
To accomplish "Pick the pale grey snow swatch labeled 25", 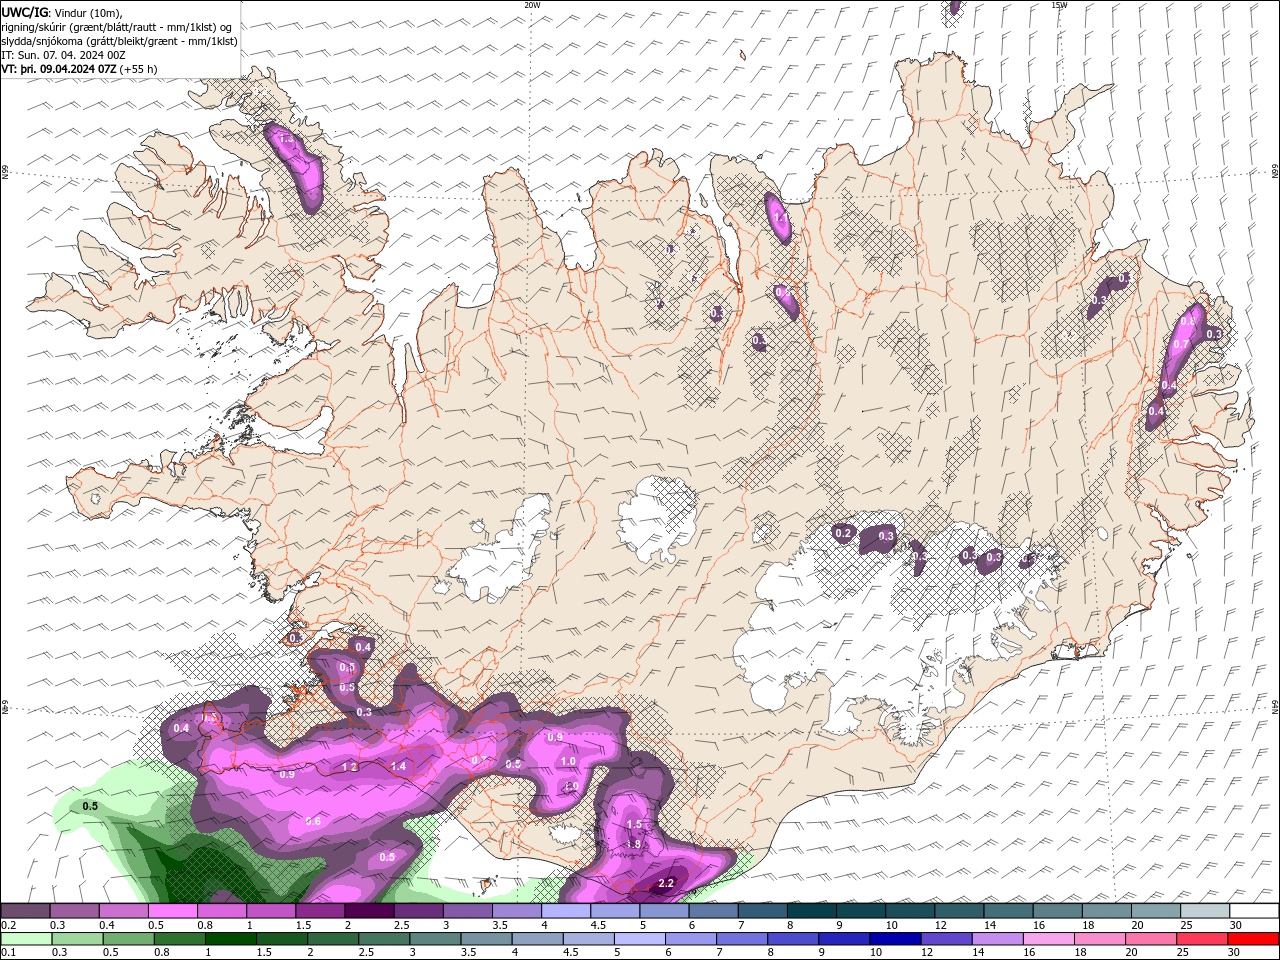I will [x=1206, y=911].
